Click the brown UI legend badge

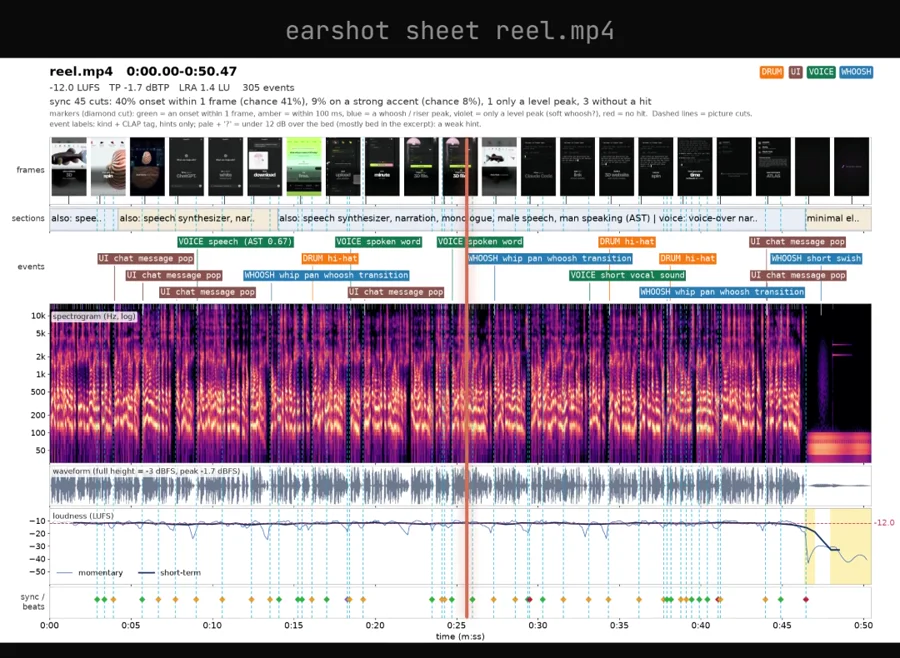[x=795, y=72]
